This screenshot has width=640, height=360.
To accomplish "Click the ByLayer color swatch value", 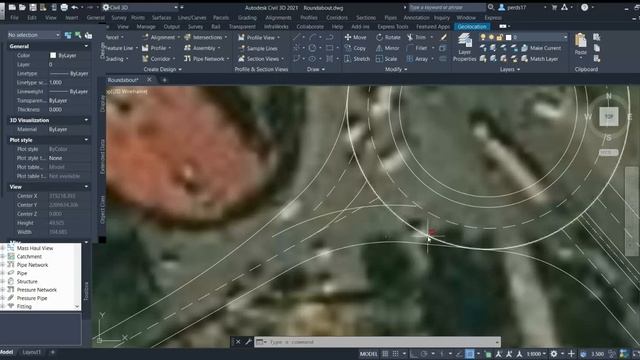I will point(53,55).
